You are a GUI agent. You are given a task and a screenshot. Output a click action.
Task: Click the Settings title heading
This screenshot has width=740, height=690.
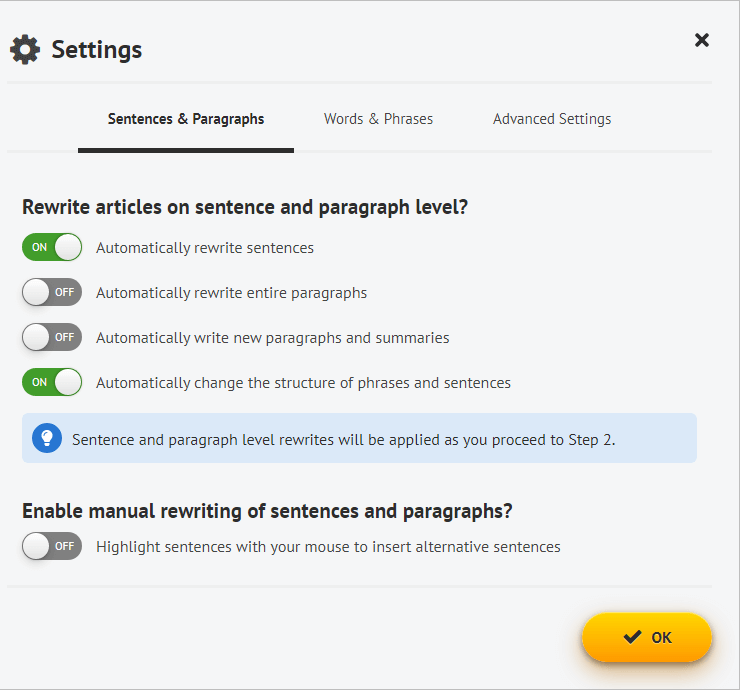point(97,50)
